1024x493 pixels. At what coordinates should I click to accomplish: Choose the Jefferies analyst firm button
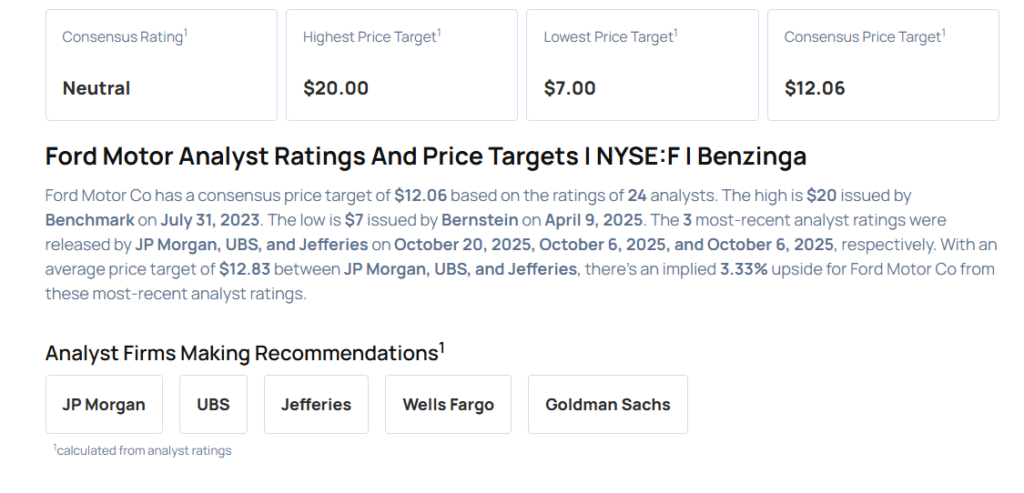[x=316, y=405]
